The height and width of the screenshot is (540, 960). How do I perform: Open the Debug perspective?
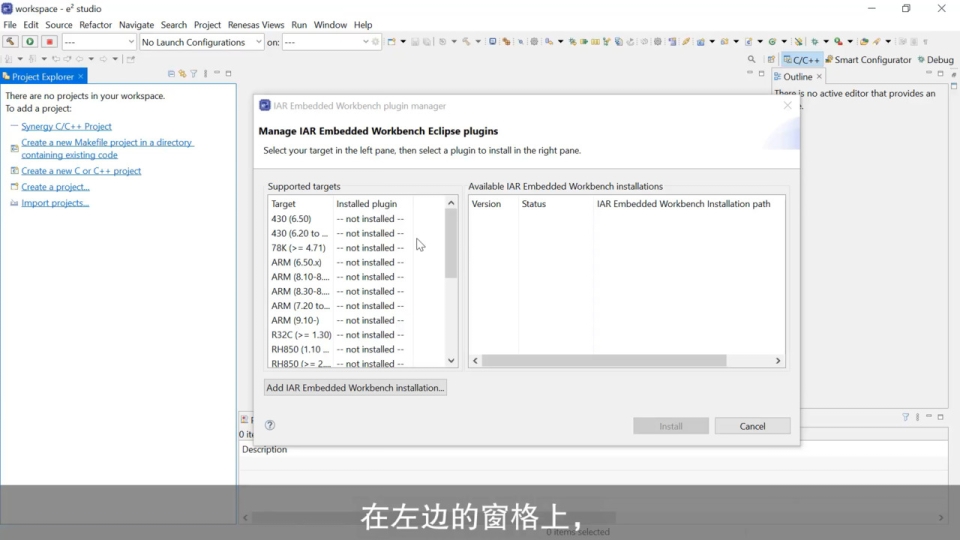point(935,60)
